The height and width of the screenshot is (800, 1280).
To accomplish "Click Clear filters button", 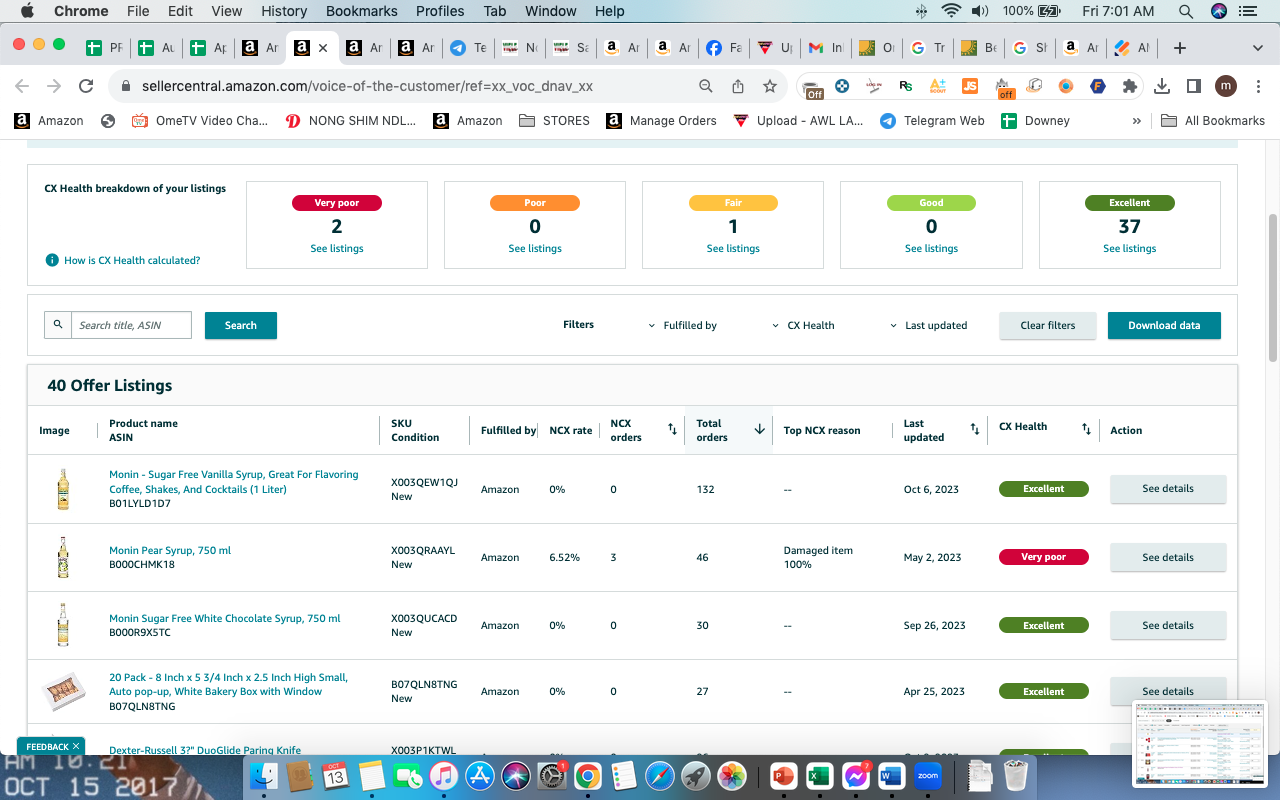I will pos(1048,325).
